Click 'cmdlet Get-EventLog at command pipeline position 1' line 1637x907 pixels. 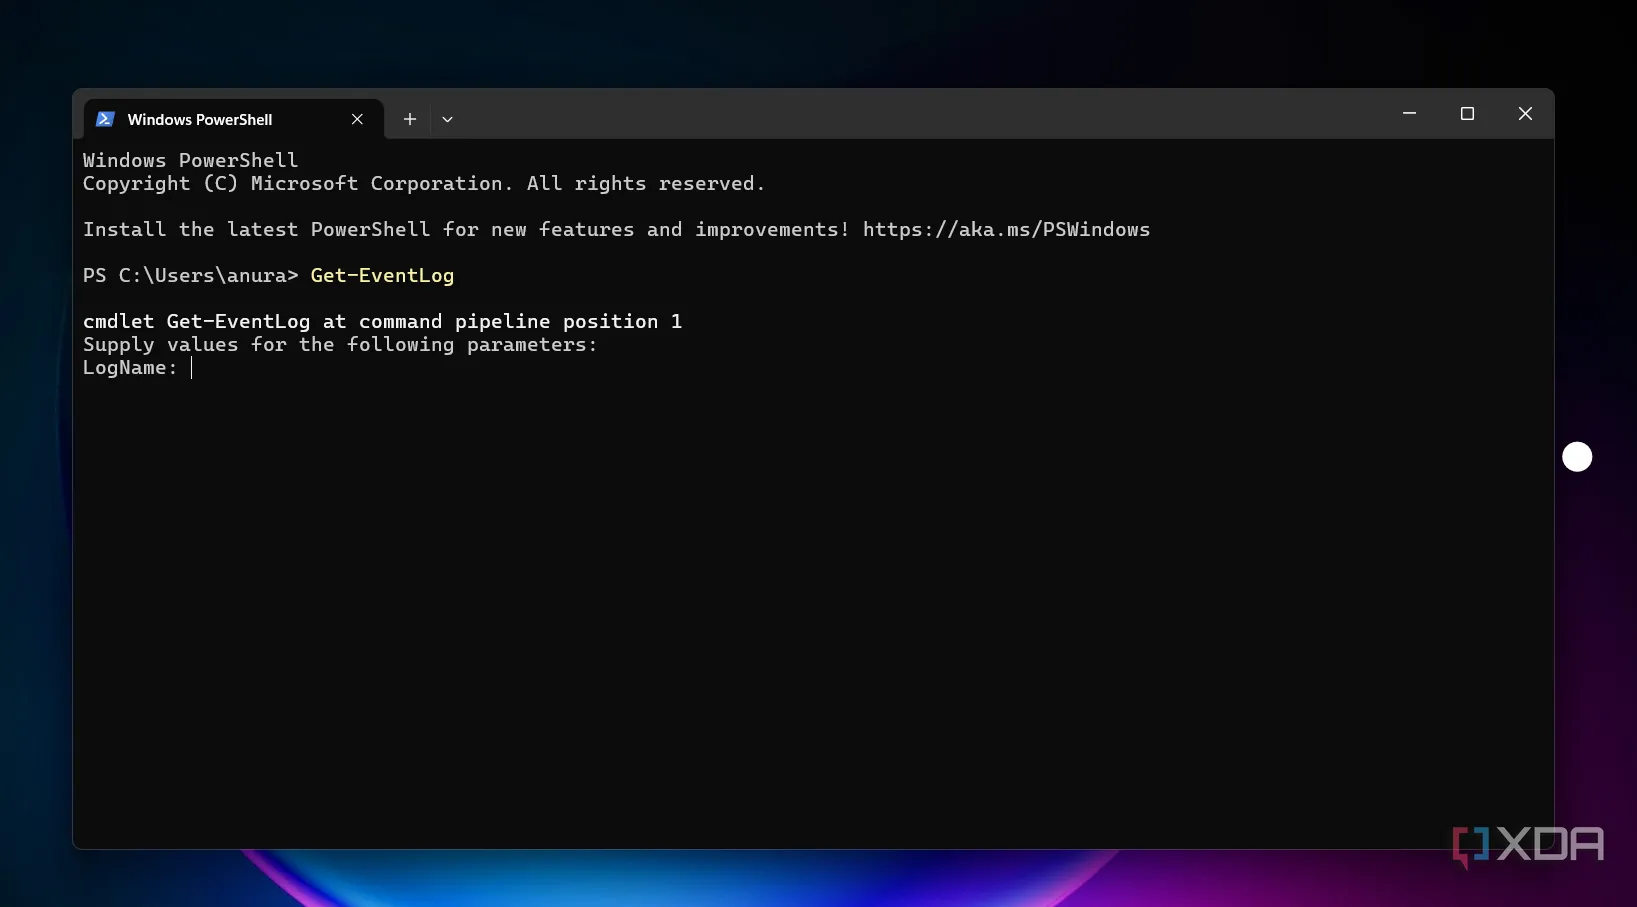[x=382, y=321]
